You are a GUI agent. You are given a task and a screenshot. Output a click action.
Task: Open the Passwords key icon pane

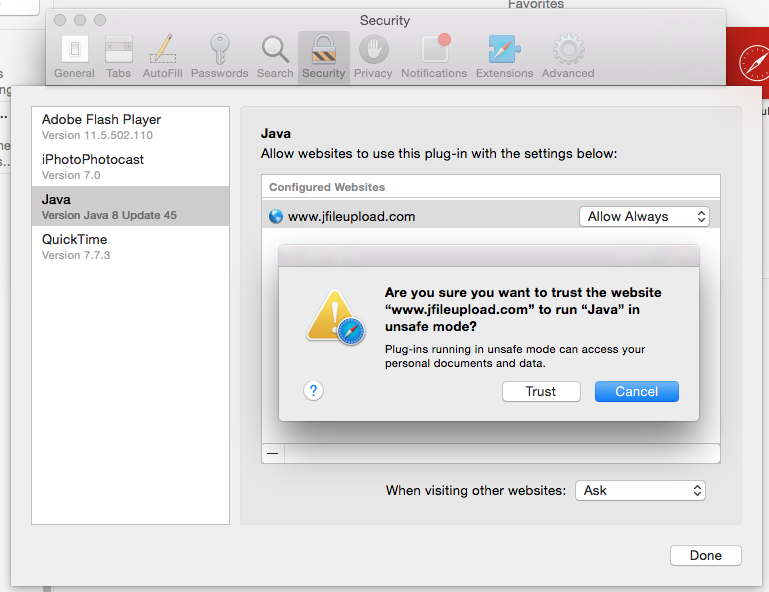pyautogui.click(x=219, y=56)
